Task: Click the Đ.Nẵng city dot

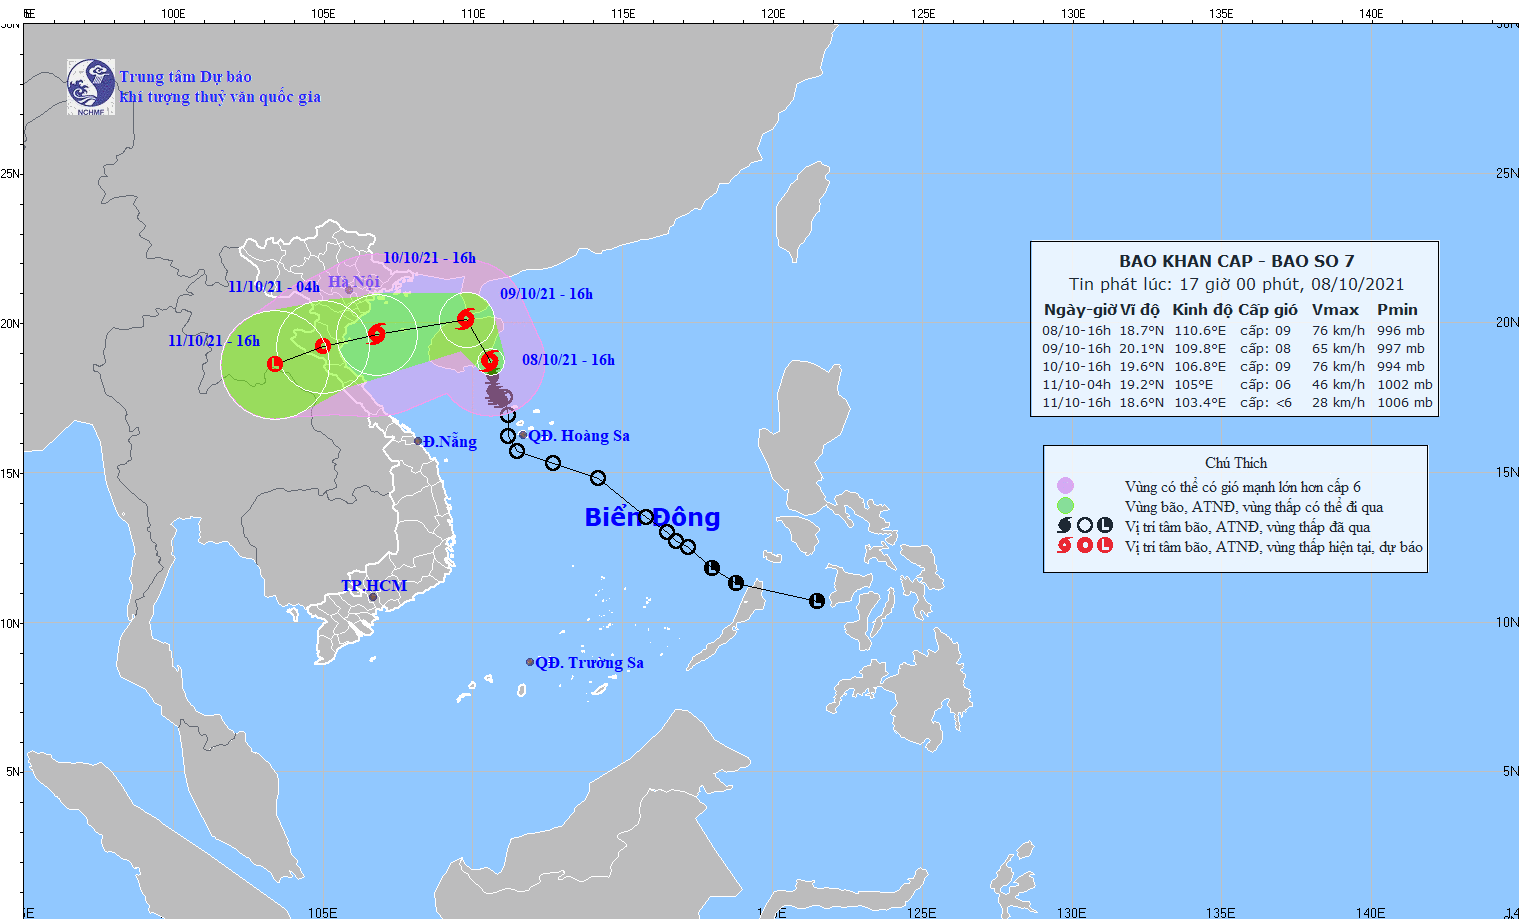Action: click(418, 441)
